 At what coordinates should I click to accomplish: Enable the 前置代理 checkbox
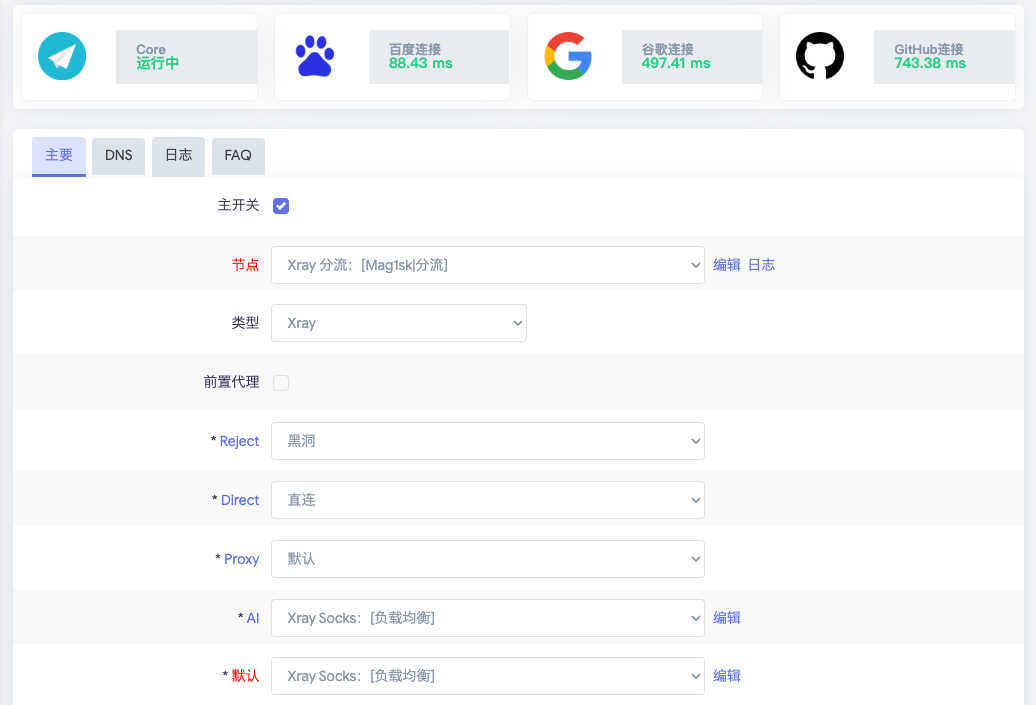(x=281, y=383)
